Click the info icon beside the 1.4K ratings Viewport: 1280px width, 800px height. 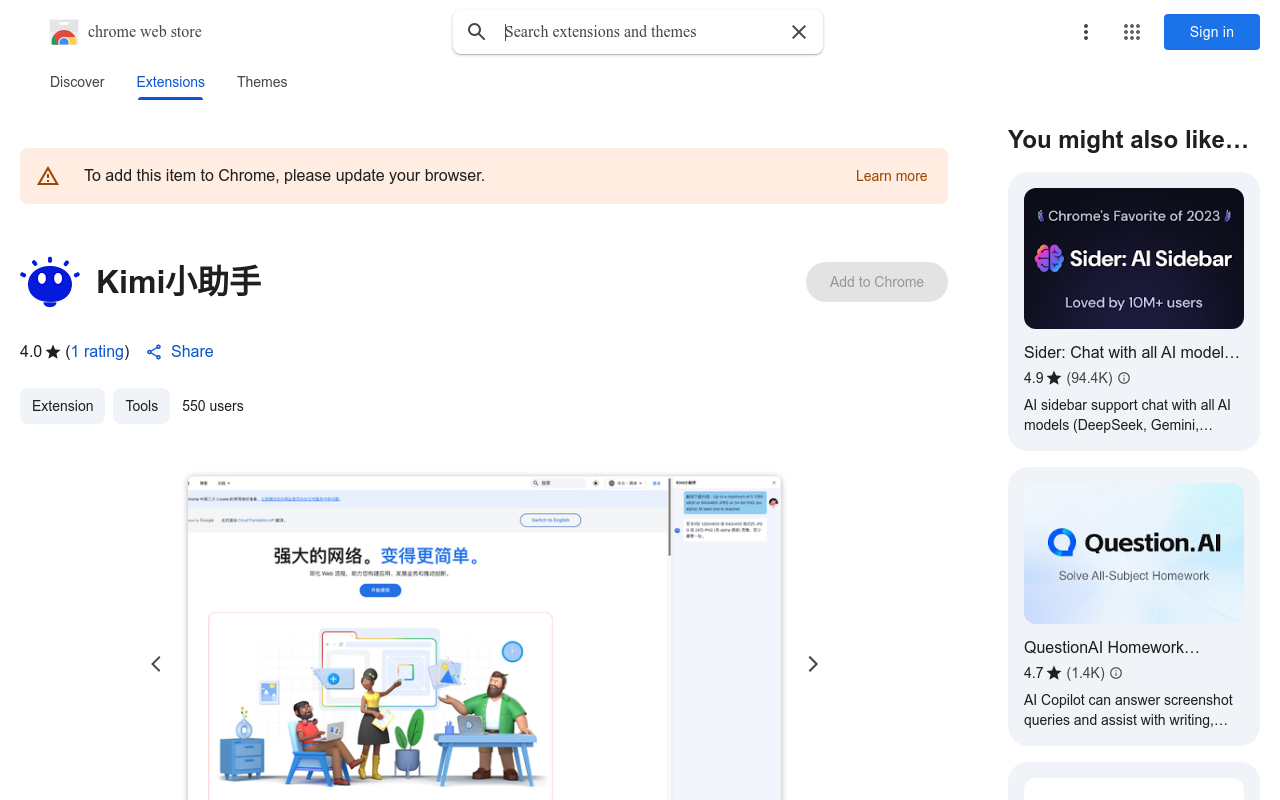[1116, 673]
